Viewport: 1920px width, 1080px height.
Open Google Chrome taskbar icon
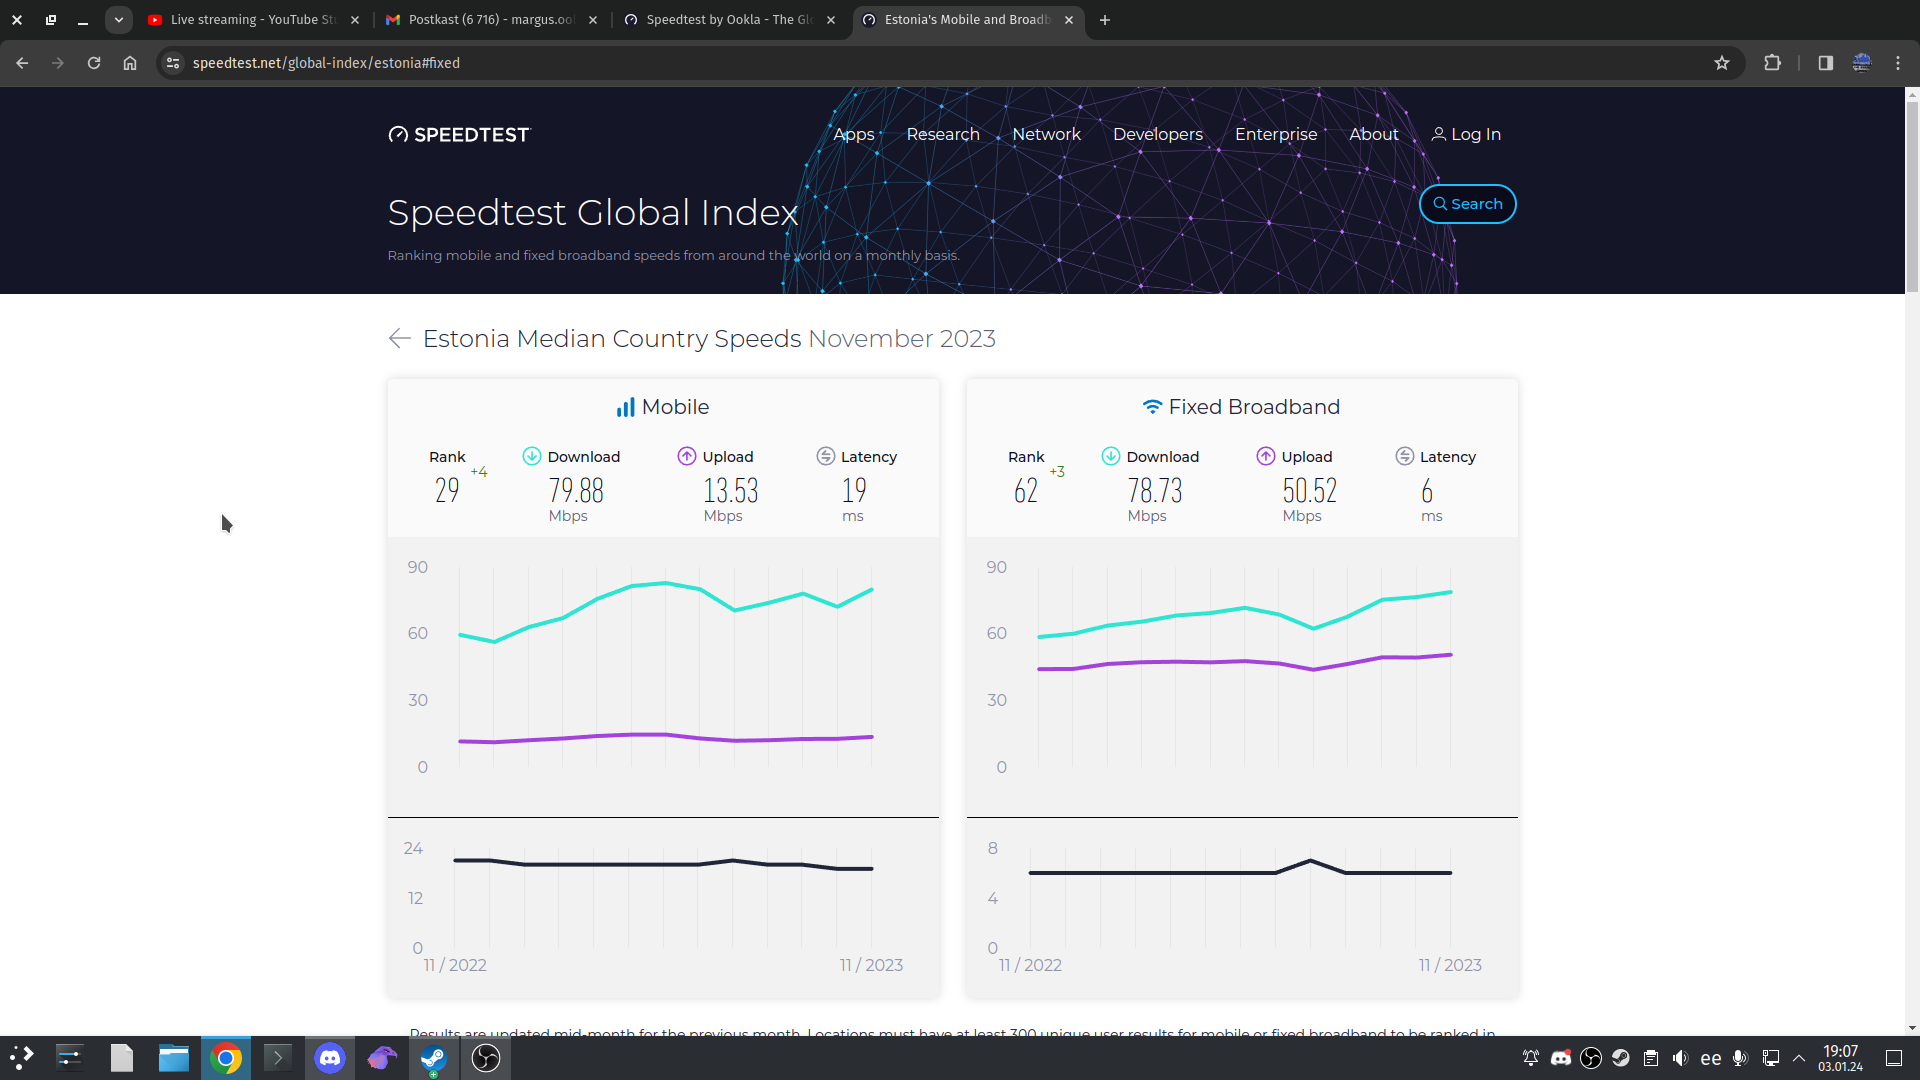(x=226, y=1058)
